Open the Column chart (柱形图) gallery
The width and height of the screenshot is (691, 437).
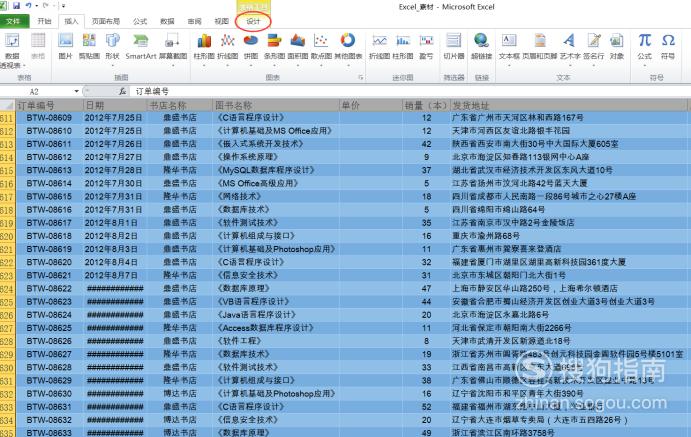pos(204,49)
